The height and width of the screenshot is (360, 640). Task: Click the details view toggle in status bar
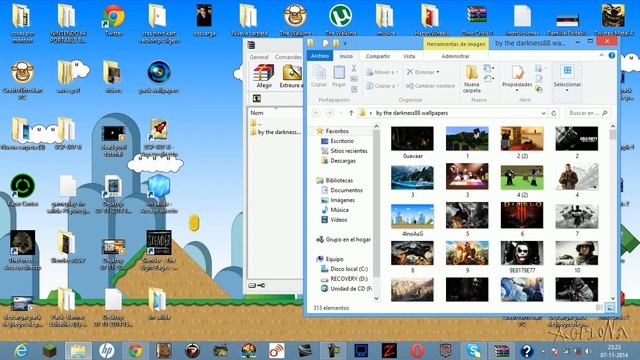point(599,308)
